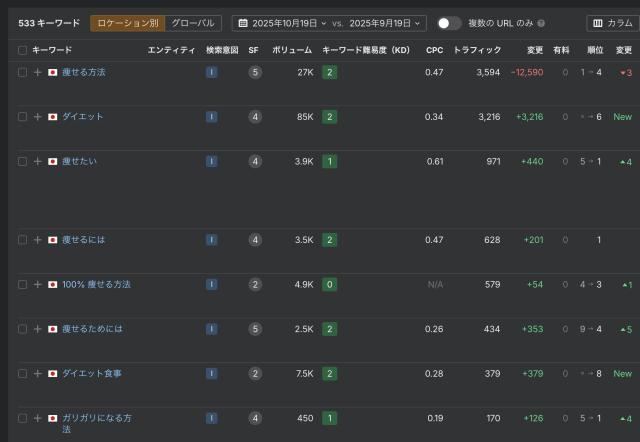Open the 2025年9月19日 comparison date dropdown
640x442 pixels.
pos(384,23)
